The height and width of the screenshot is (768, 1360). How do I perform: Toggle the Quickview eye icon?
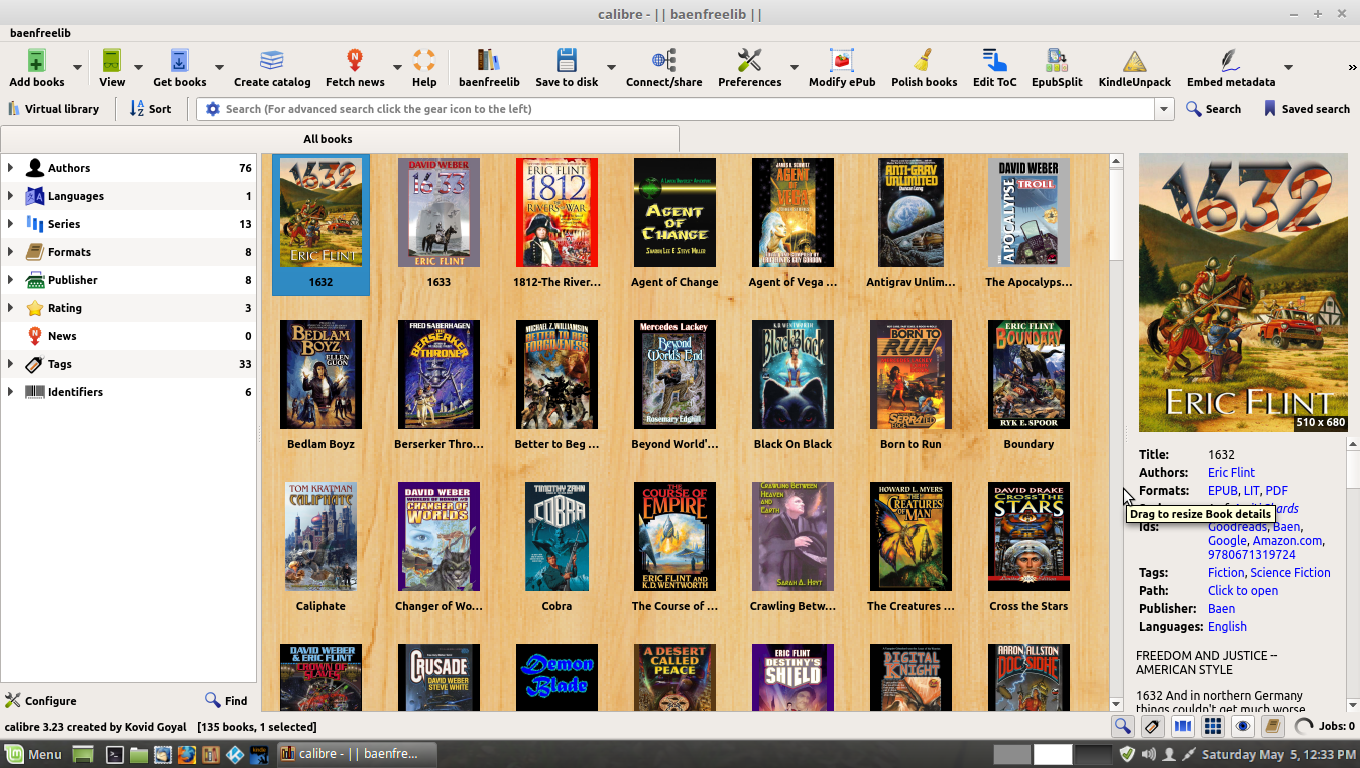1243,727
